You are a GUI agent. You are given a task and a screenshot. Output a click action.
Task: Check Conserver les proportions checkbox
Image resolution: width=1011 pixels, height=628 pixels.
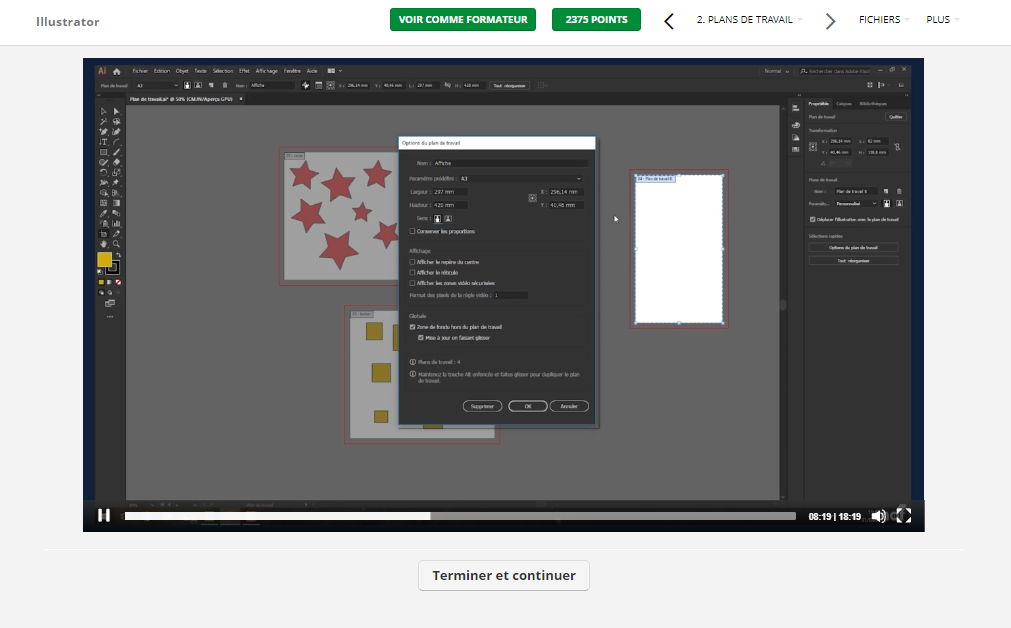(x=412, y=231)
